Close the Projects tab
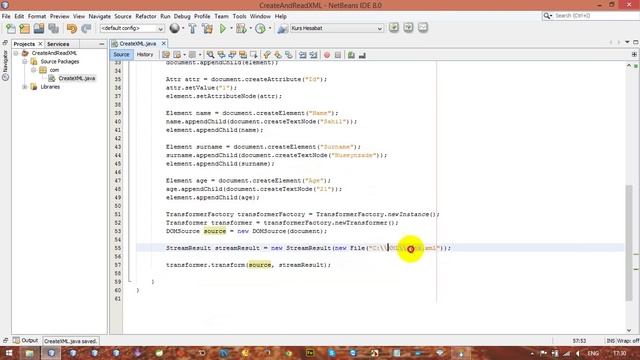Screen dimensions: 640x360 pos(40,44)
